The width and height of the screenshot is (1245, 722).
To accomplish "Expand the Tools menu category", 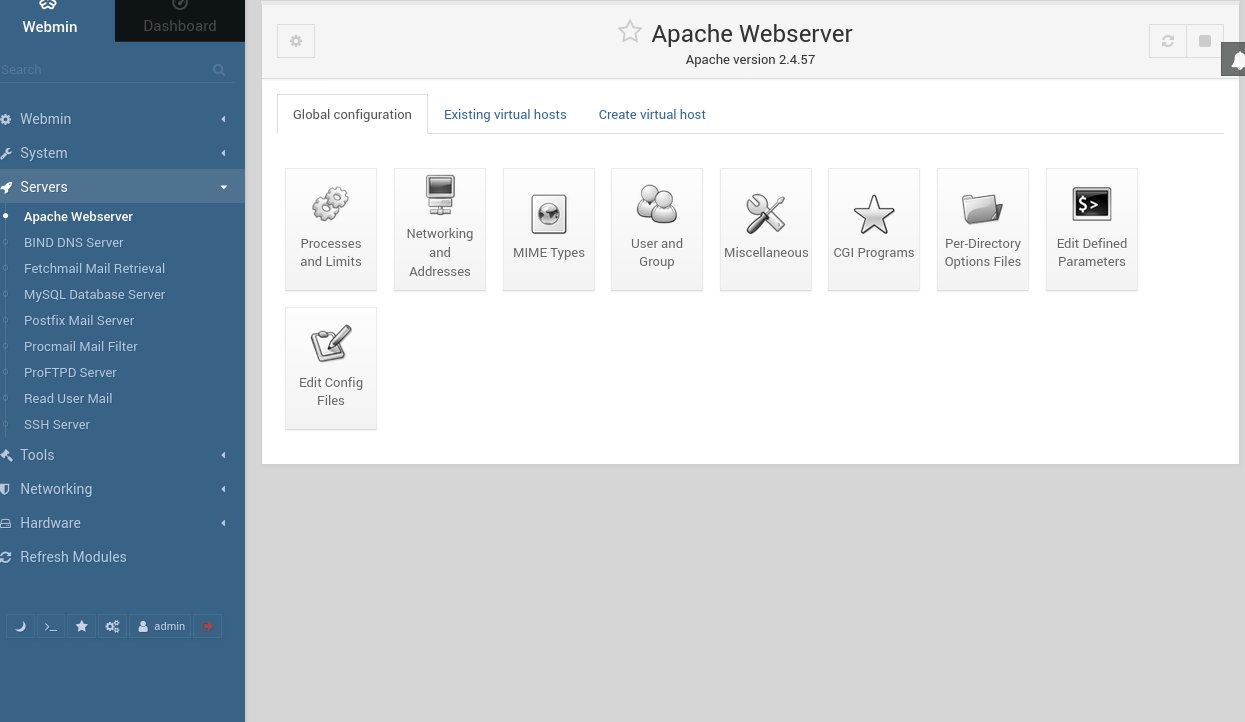I will point(122,455).
